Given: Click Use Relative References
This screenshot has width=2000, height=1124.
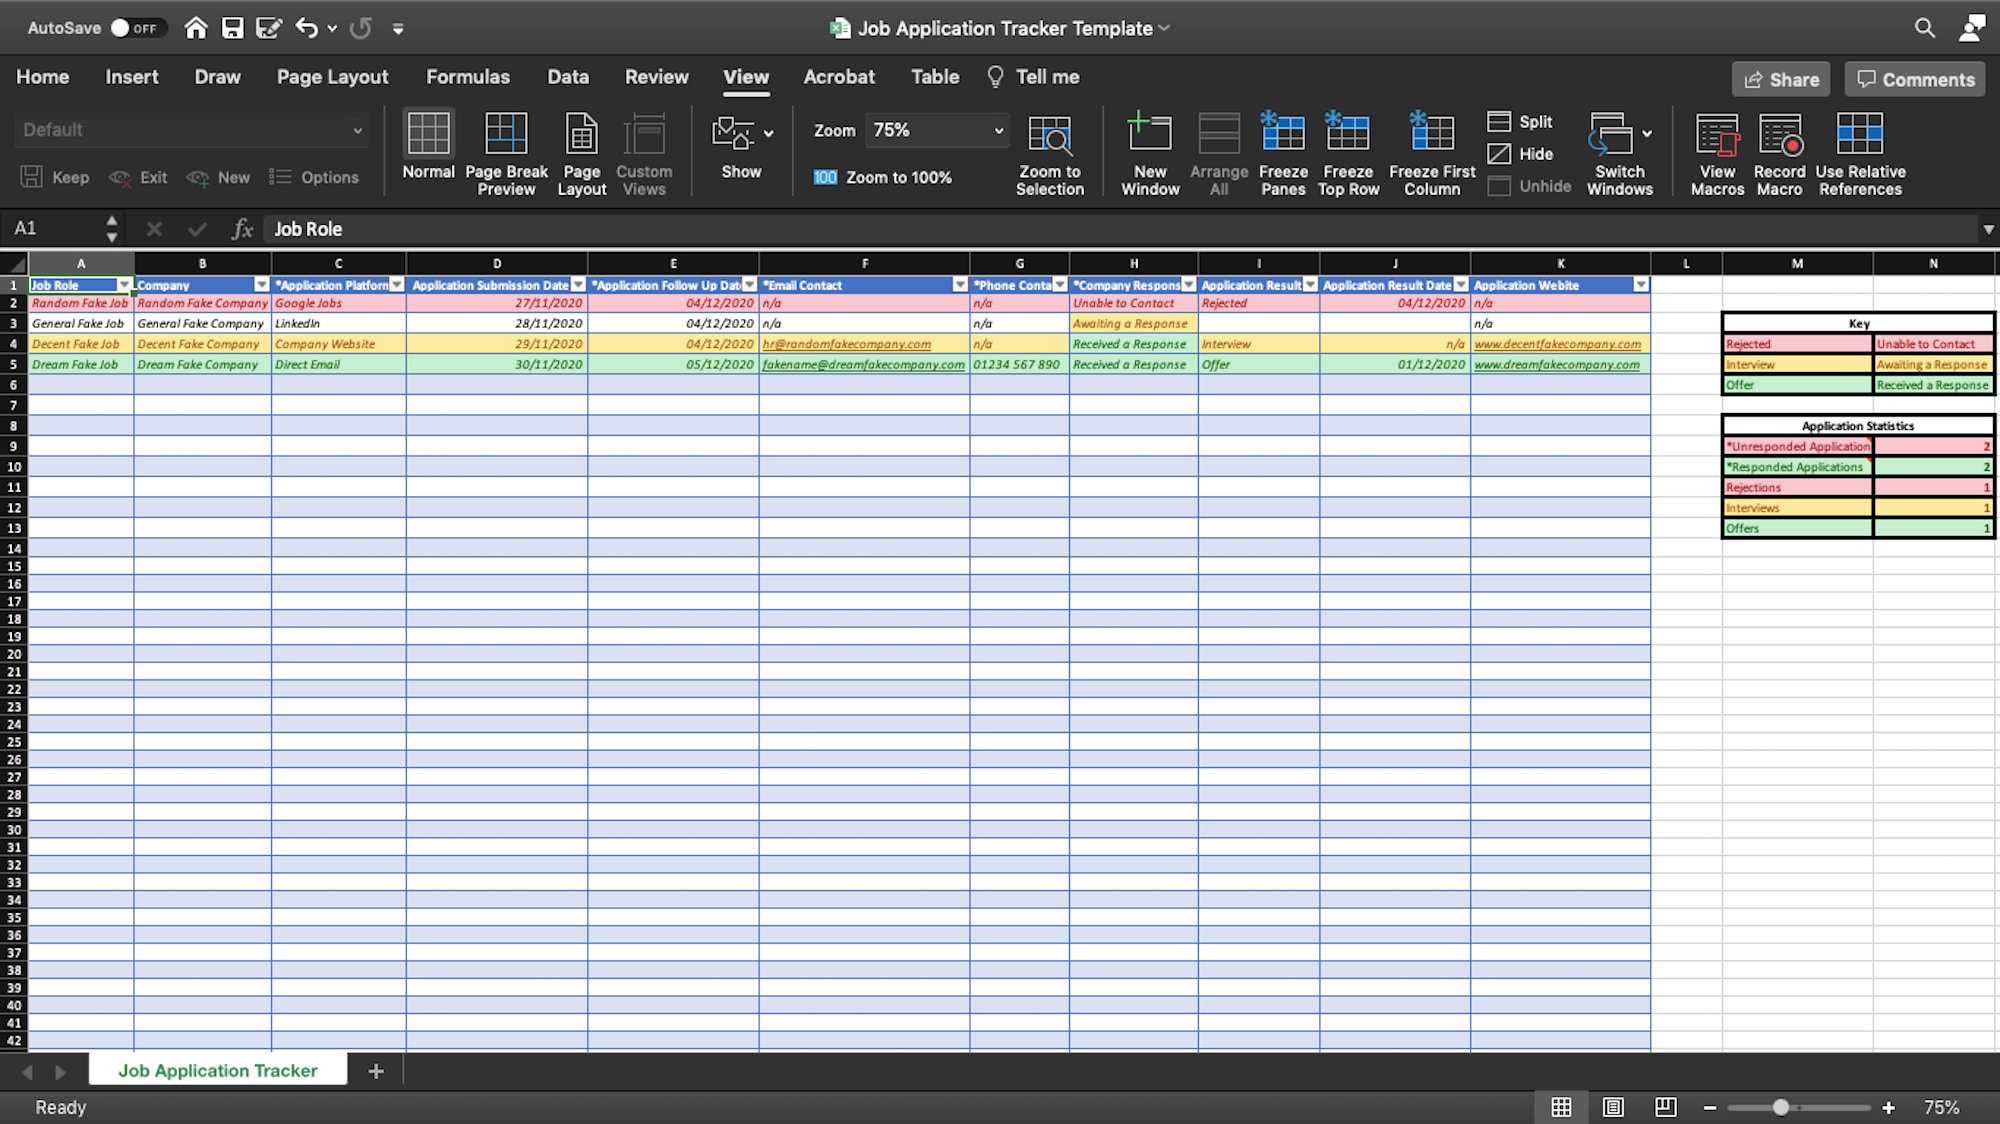Looking at the screenshot, I should tap(1860, 150).
